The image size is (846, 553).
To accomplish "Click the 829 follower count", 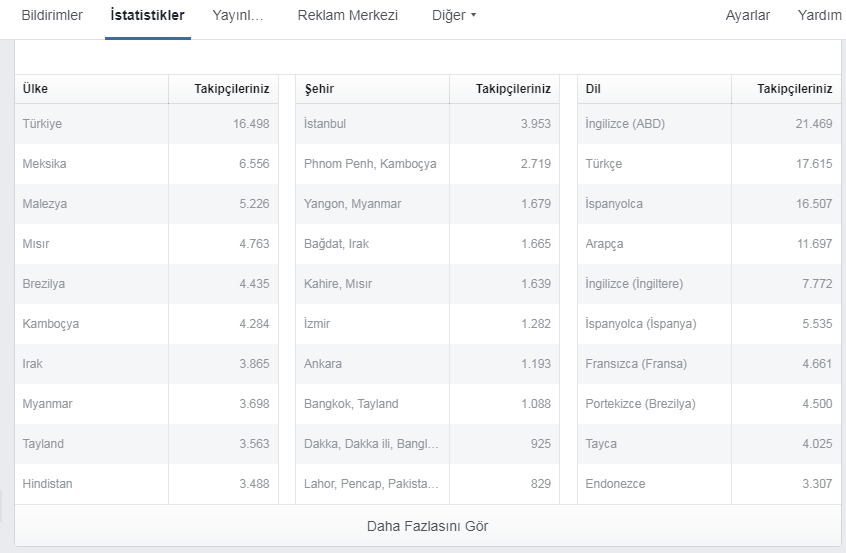I will [x=541, y=483].
